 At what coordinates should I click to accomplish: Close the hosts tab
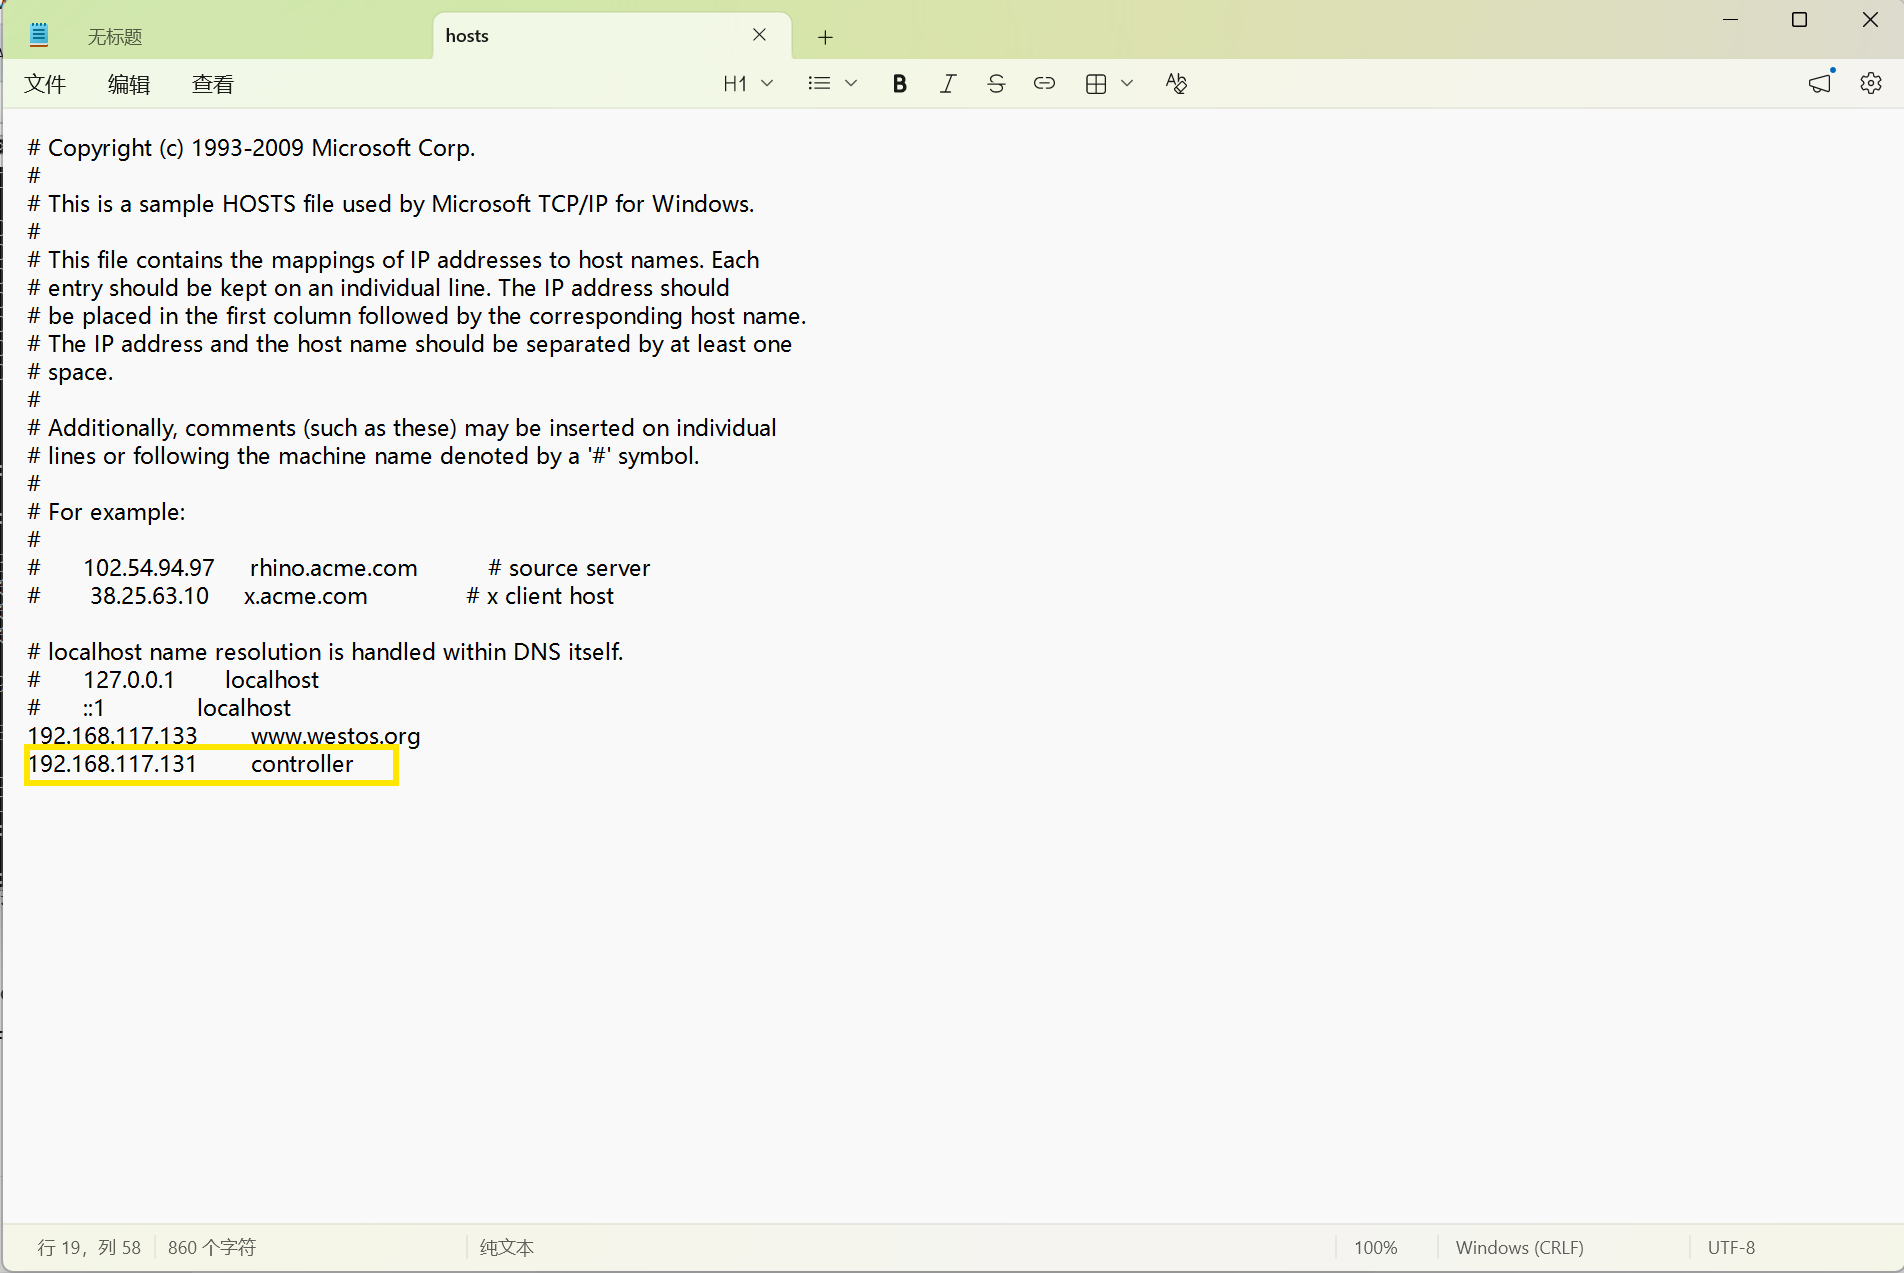point(760,35)
